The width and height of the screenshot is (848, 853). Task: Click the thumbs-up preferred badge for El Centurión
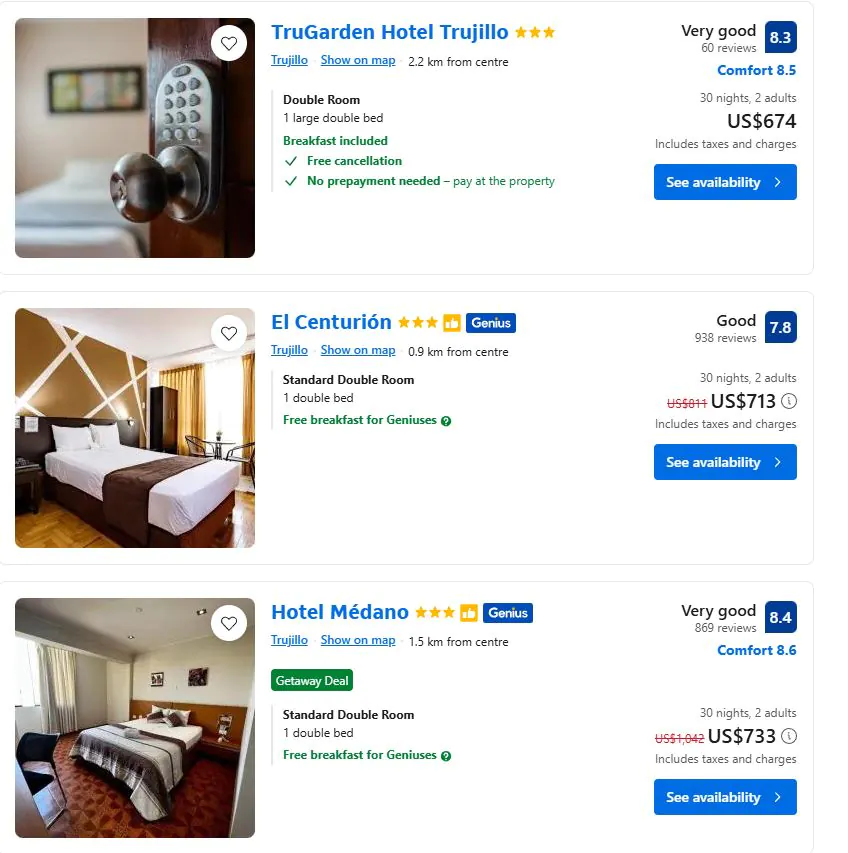pos(451,323)
